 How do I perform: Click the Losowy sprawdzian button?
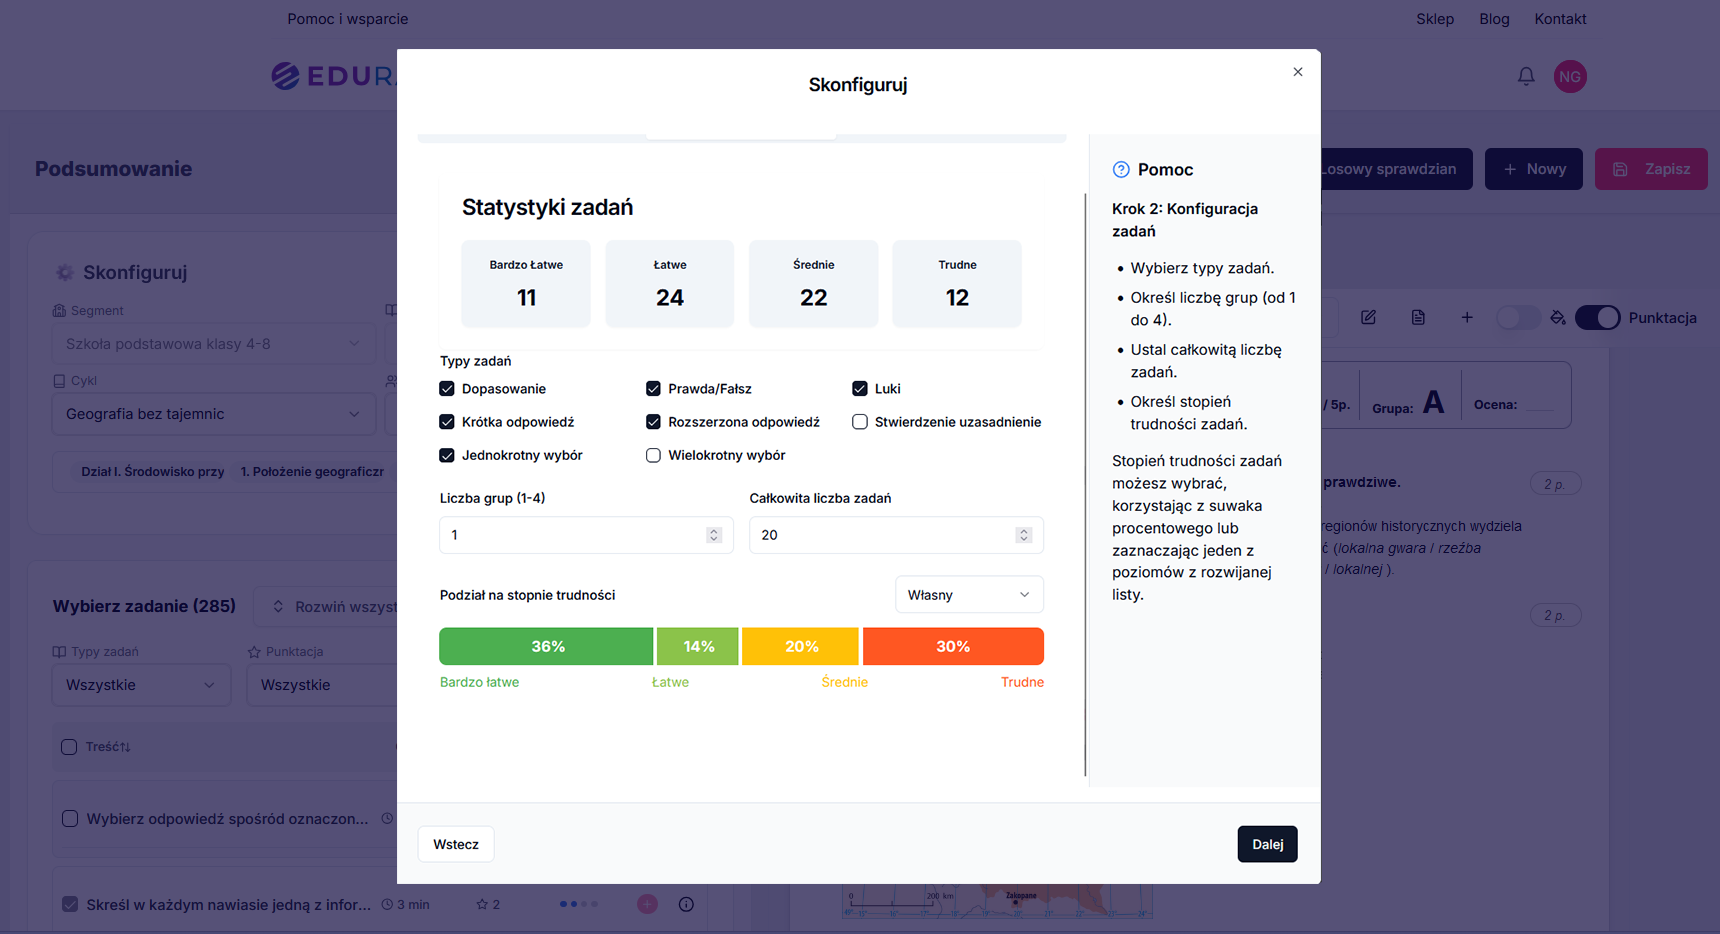click(x=1396, y=169)
